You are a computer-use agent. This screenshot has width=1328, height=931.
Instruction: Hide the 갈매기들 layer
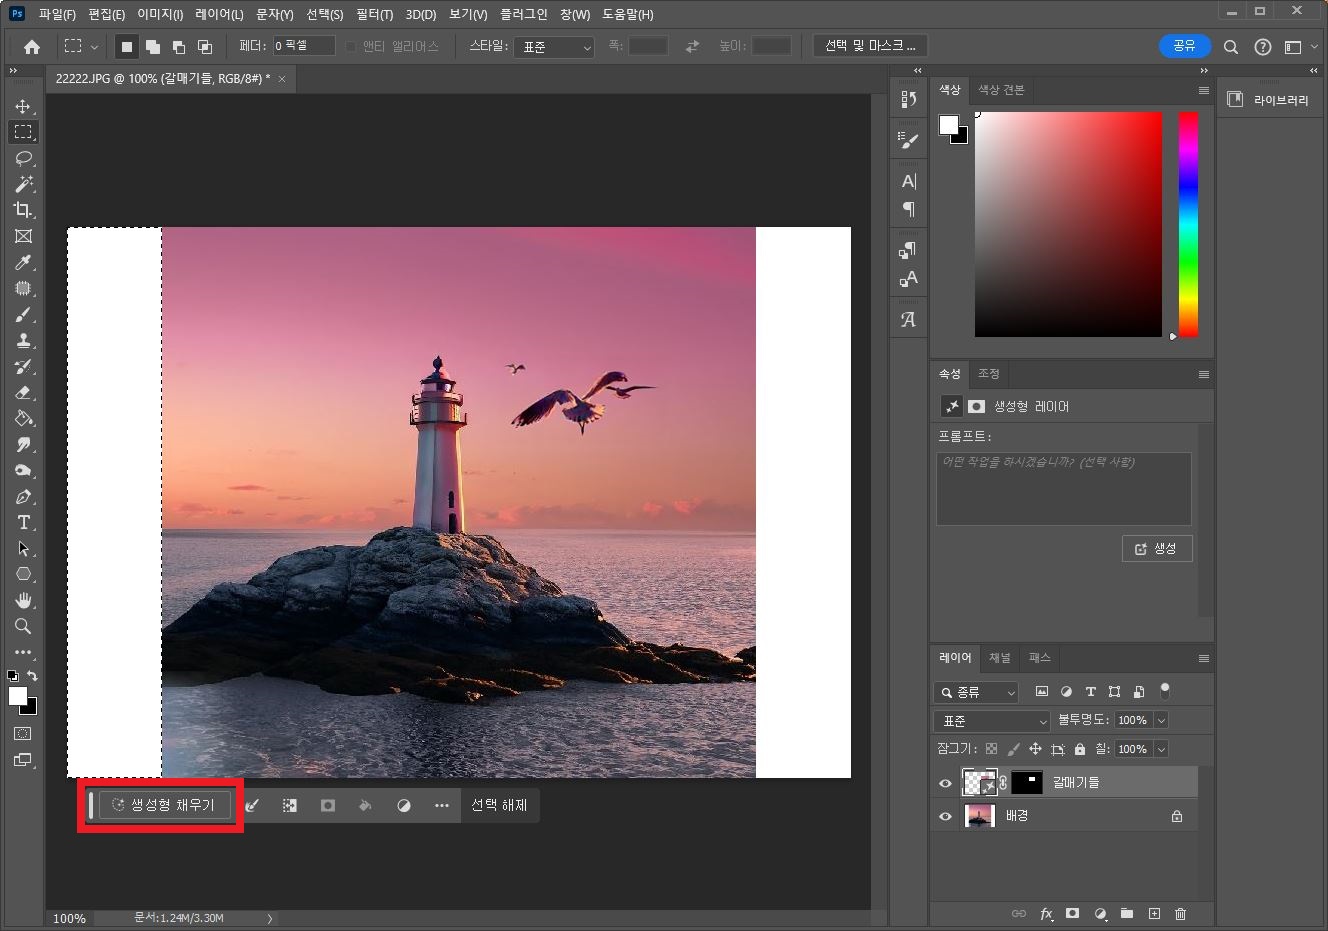click(x=945, y=783)
